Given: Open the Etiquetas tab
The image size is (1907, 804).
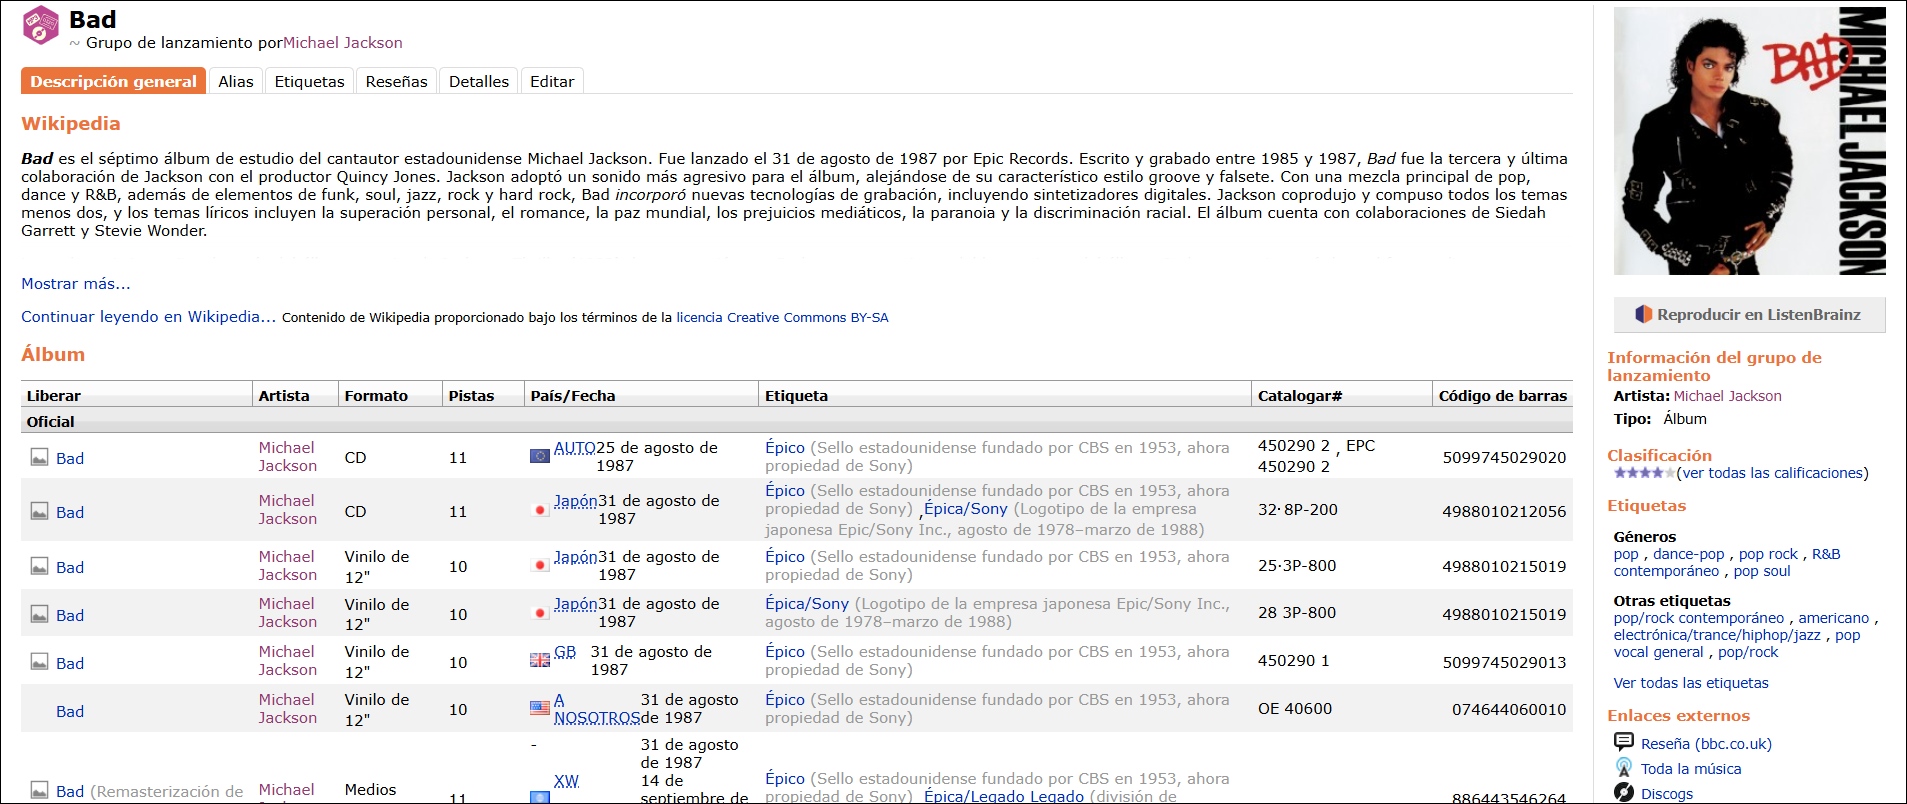Looking at the screenshot, I should click(309, 81).
